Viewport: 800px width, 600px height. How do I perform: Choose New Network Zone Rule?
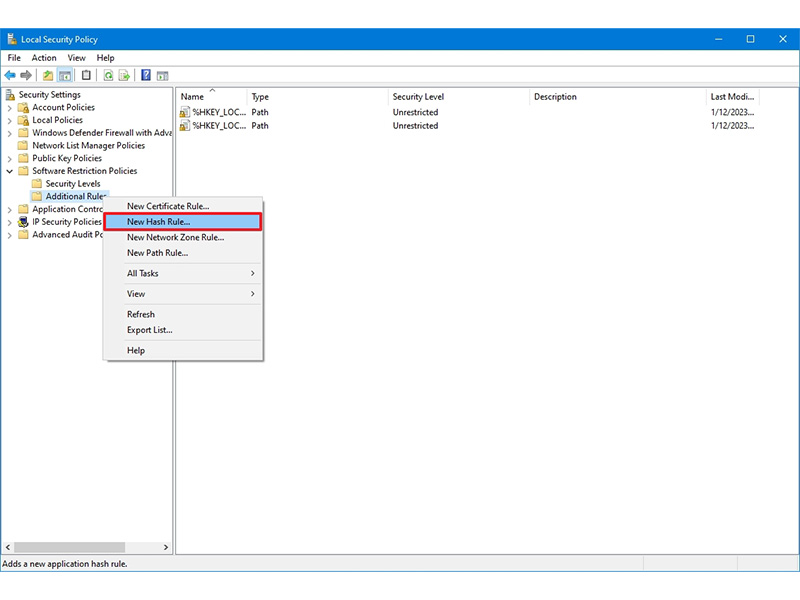(x=183, y=237)
